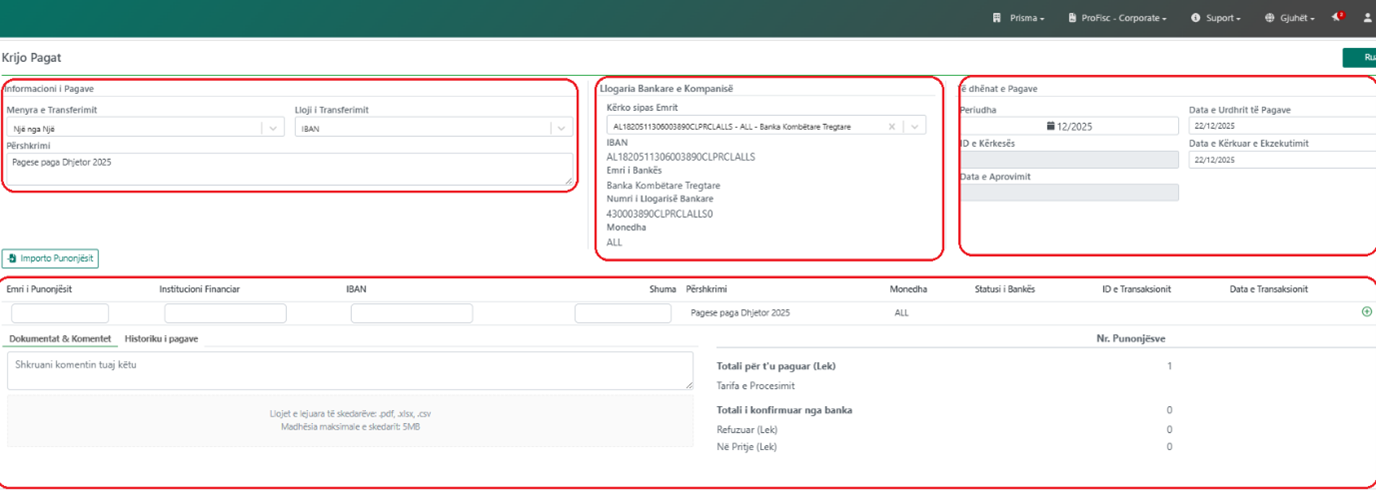Select the Dokumentat & Komentet tab

(x=60, y=339)
